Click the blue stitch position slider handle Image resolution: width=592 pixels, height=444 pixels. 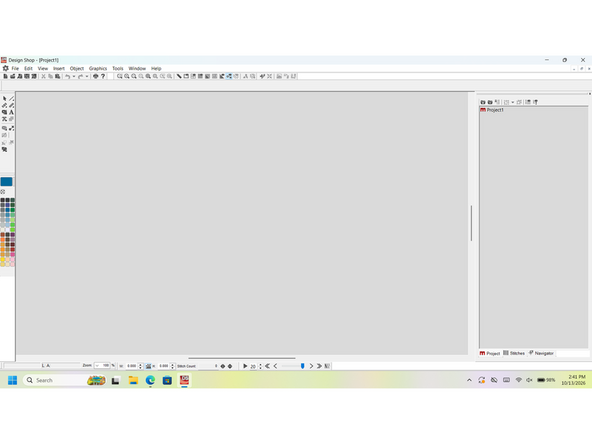(x=302, y=366)
